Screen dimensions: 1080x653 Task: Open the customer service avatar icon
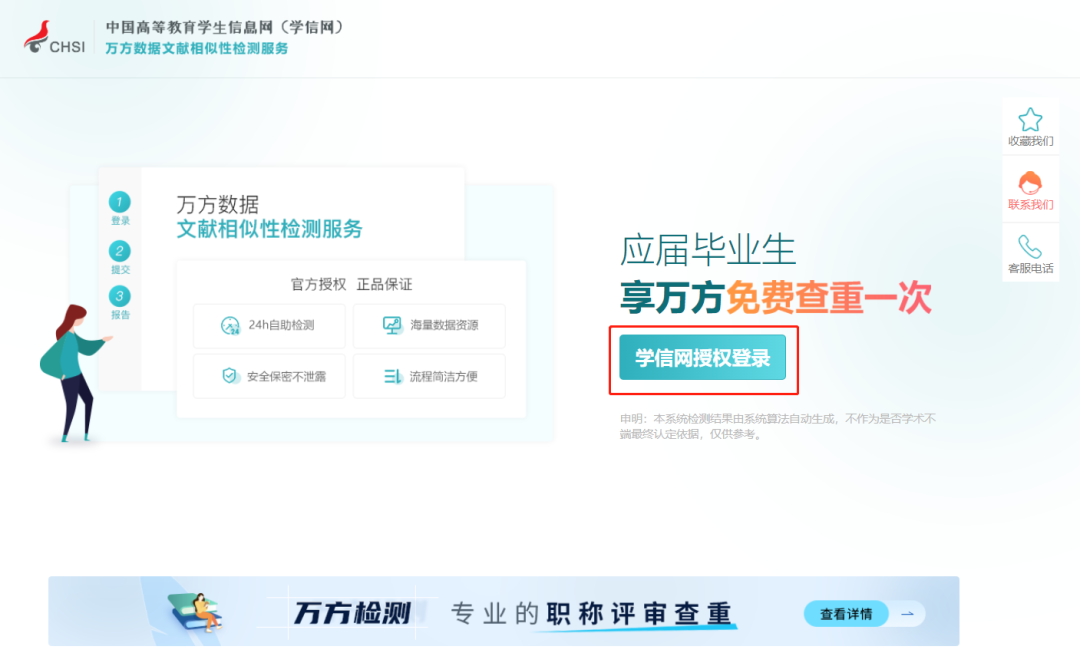[x=1030, y=183]
